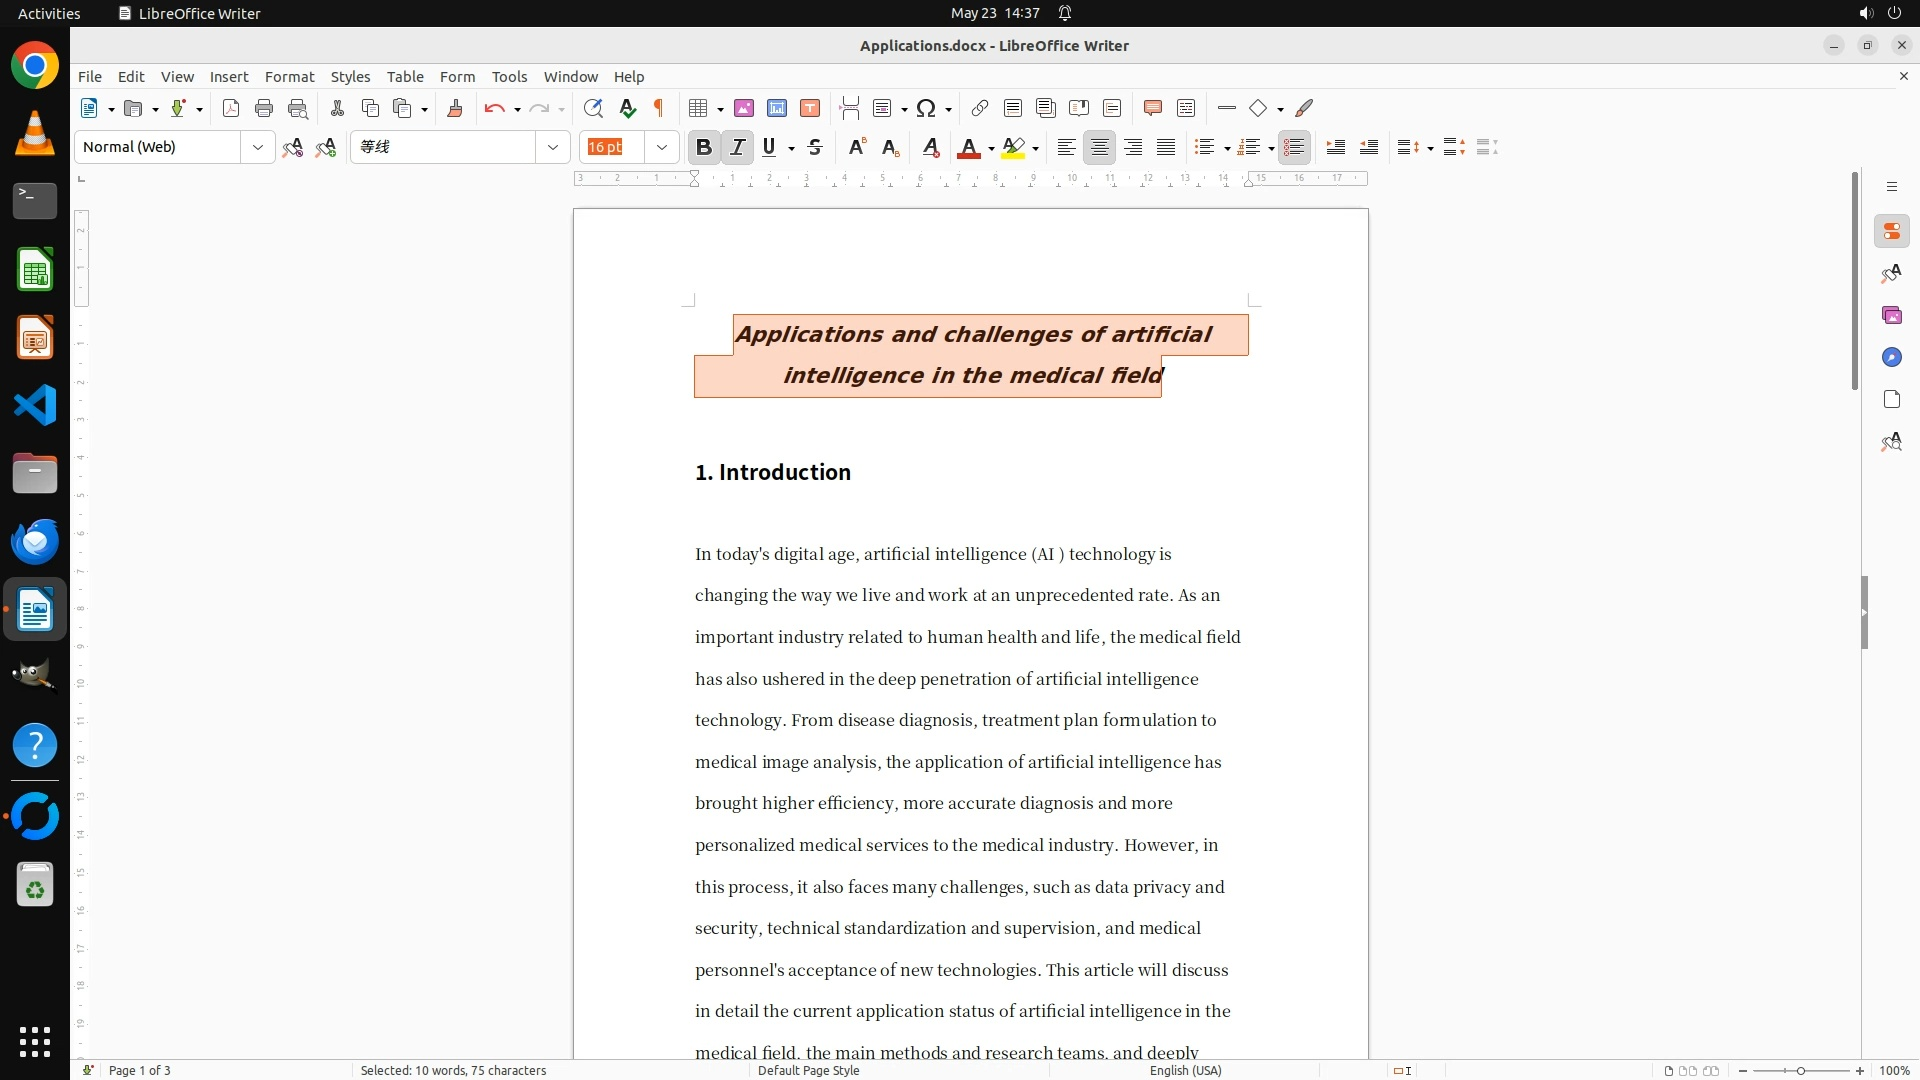
Task: Toggle Formatting Marks pilcrow icon
Action: click(x=659, y=108)
